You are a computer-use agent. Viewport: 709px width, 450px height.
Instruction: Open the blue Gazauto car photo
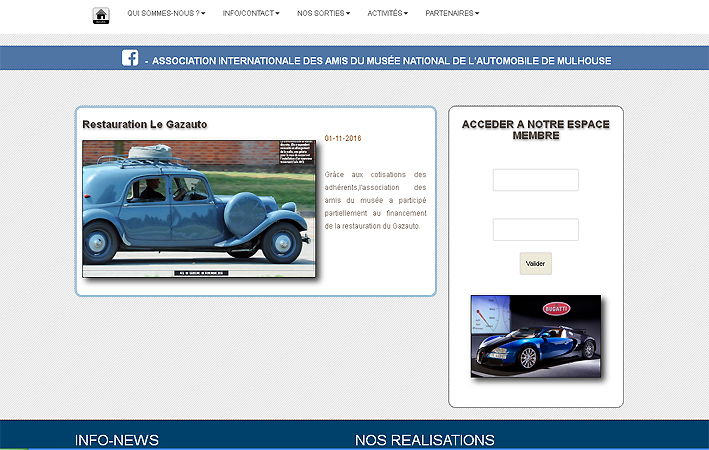click(199, 209)
